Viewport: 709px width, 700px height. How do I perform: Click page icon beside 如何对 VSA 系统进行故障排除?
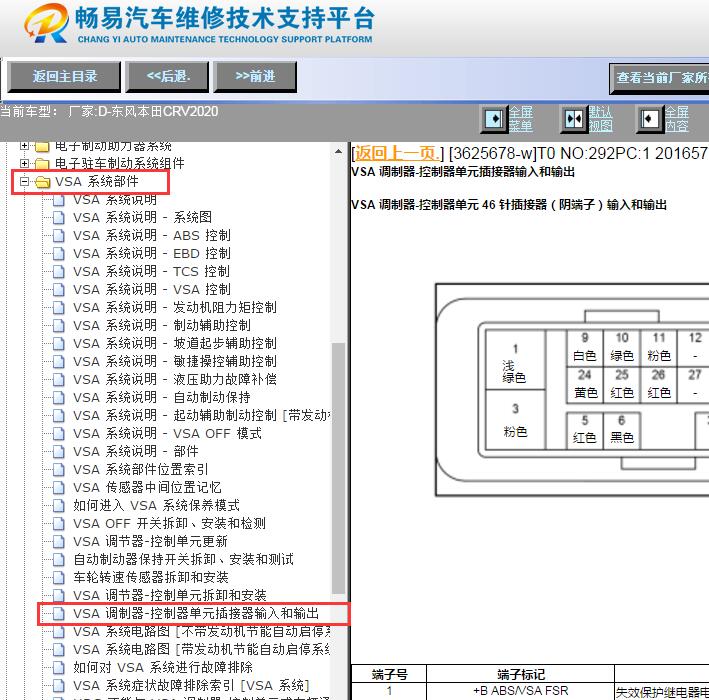click(x=58, y=667)
